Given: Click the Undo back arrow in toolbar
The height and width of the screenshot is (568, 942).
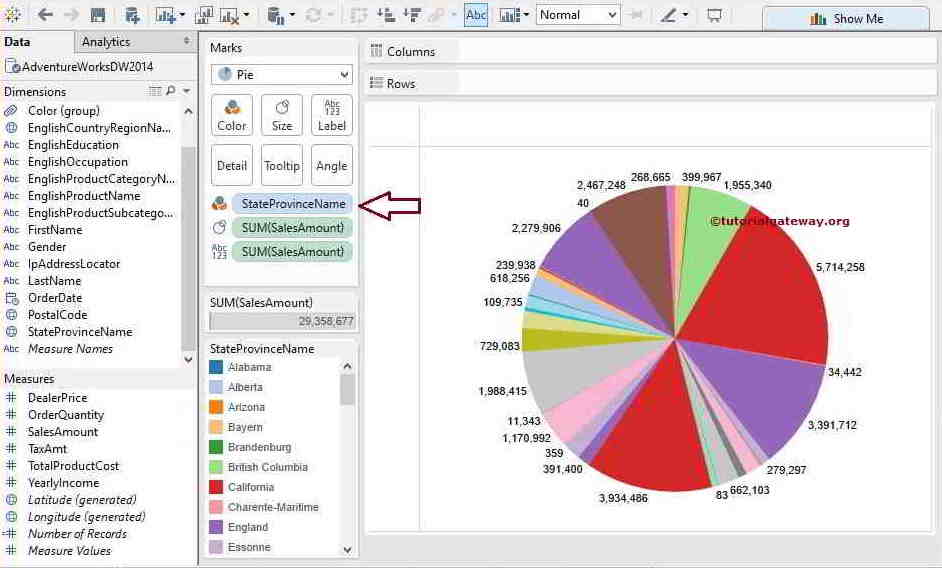Looking at the screenshot, I should coord(45,15).
